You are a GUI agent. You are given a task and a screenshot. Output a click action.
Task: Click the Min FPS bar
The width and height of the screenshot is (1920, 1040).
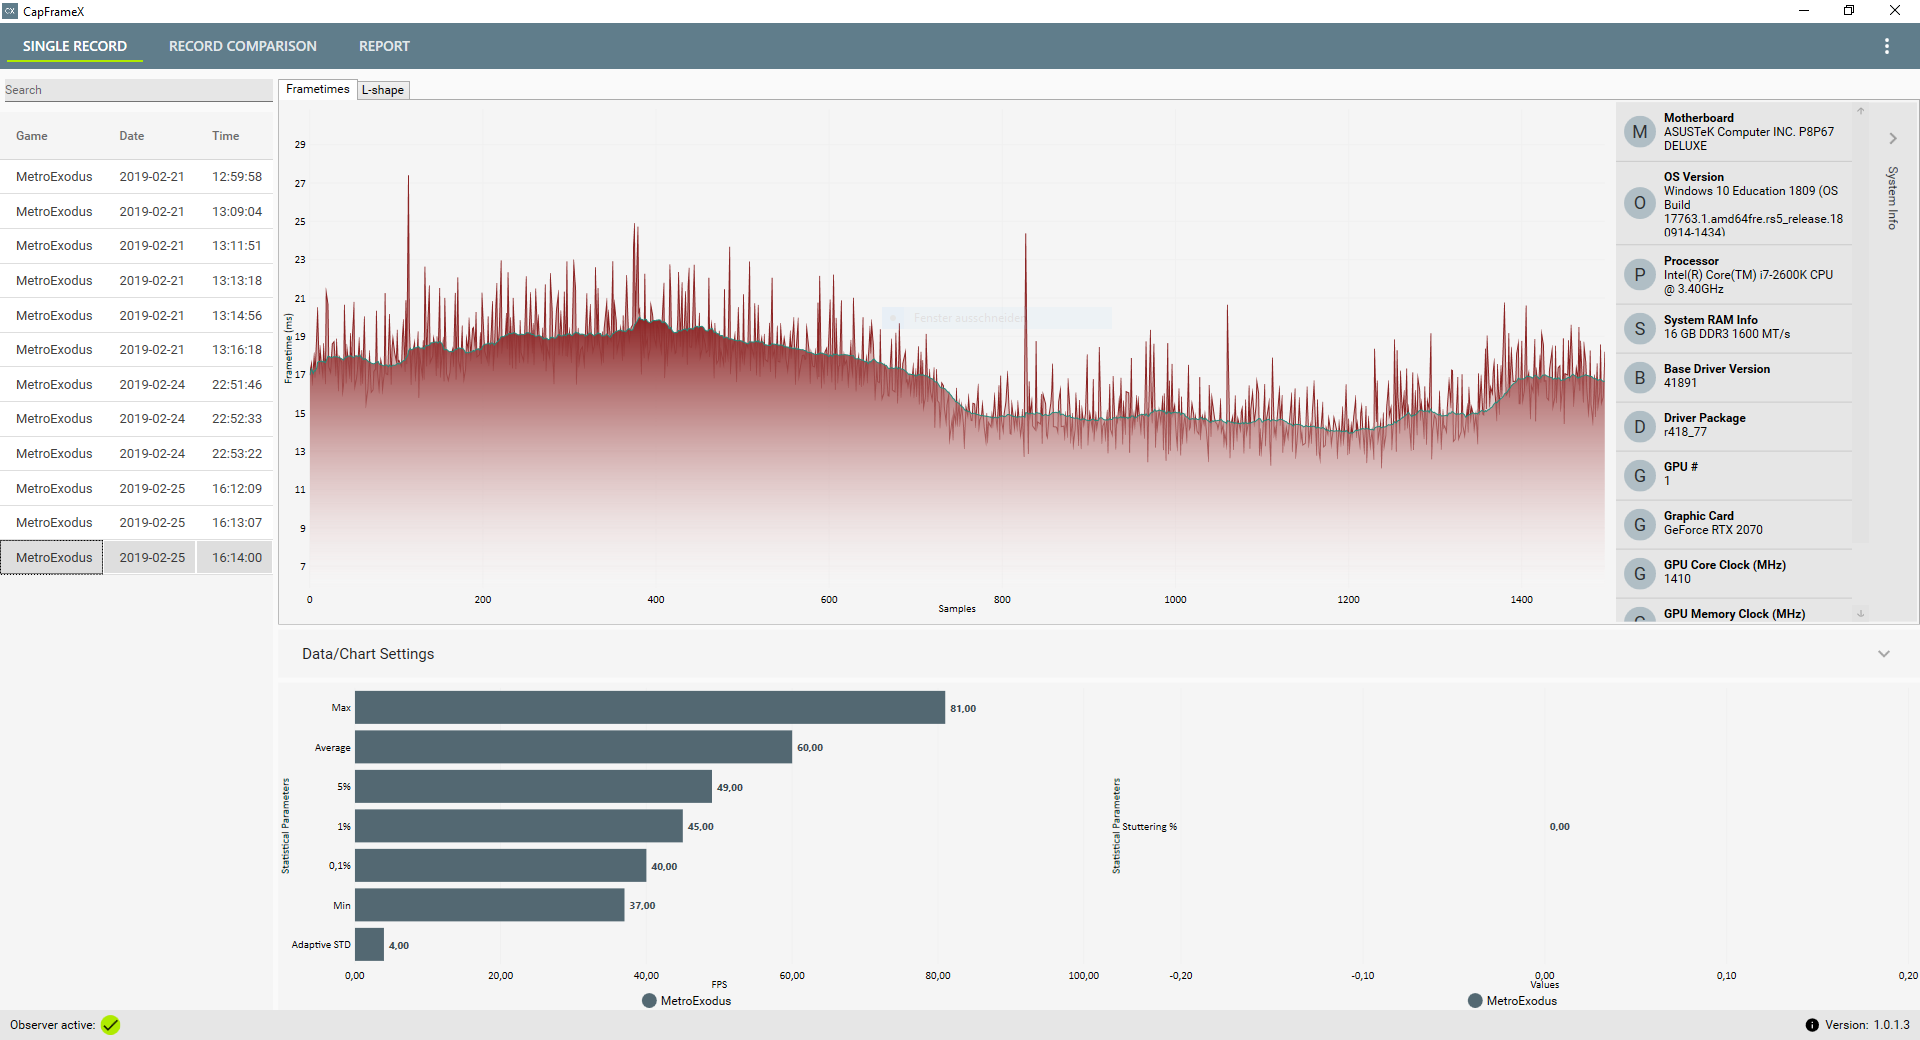point(490,905)
